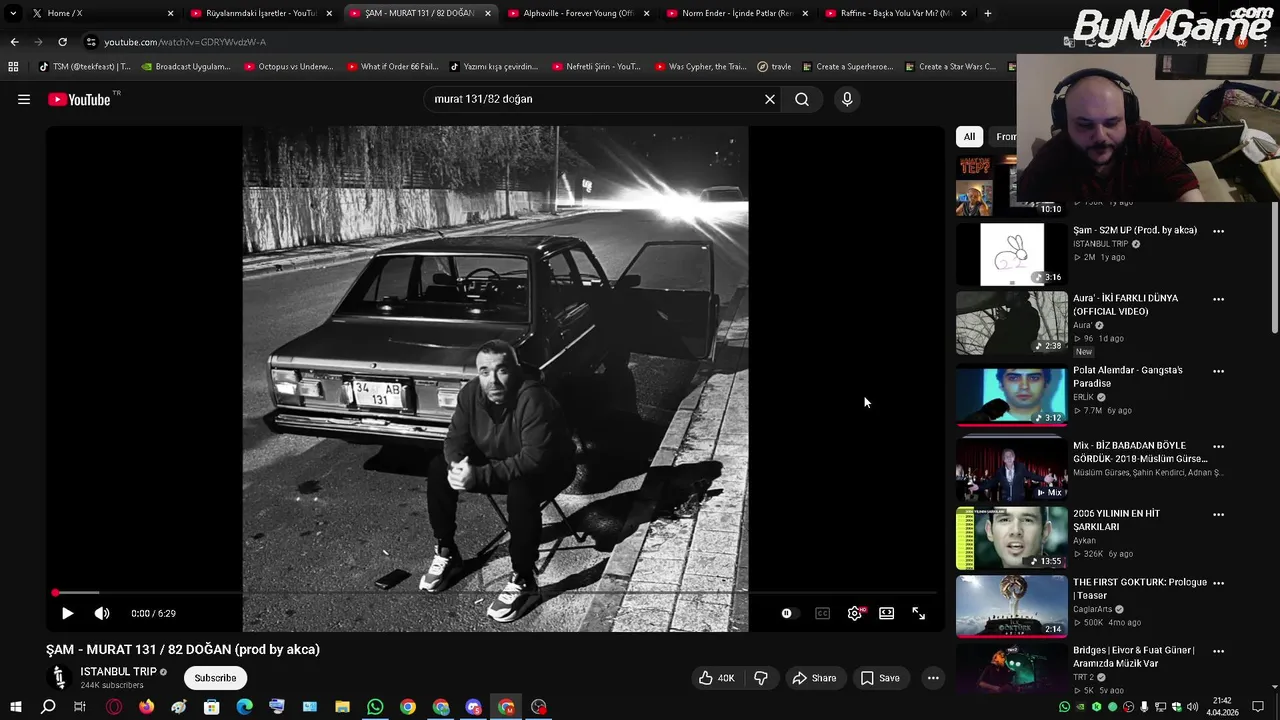Toggle subtitles CC button
This screenshot has width=1280, height=720.
(x=822, y=613)
